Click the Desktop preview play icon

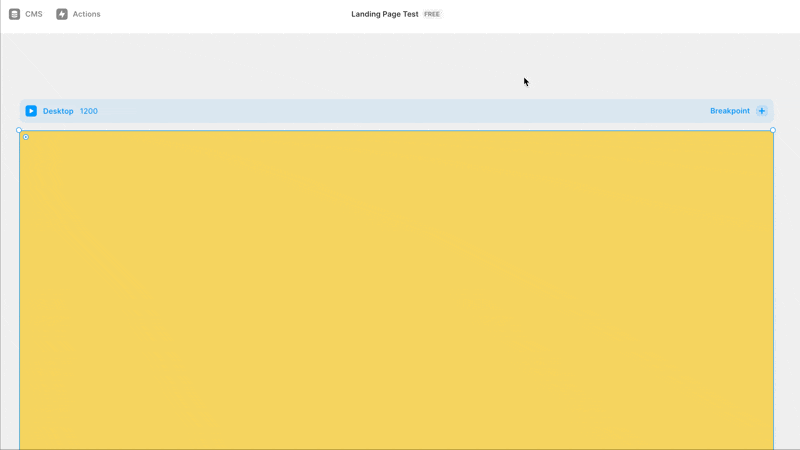point(31,111)
